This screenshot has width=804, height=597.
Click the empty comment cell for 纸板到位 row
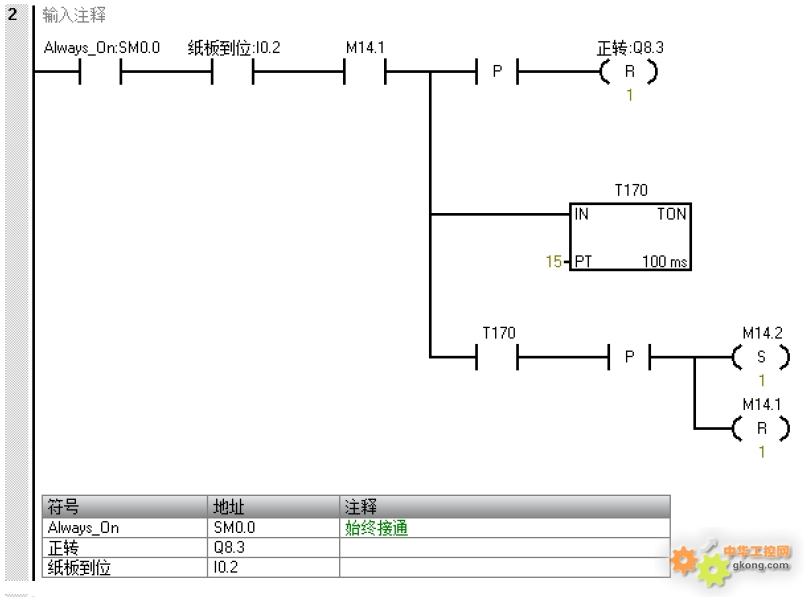click(x=505, y=568)
